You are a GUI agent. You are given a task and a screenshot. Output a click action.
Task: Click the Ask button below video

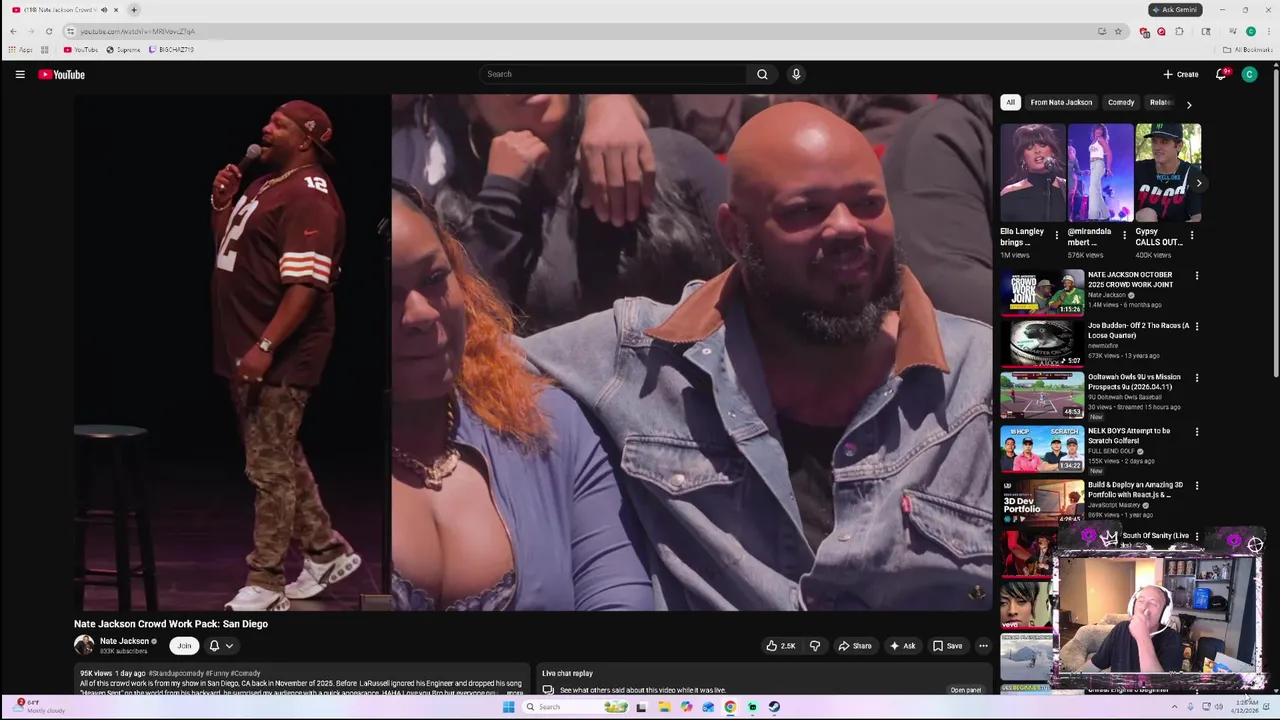(902, 646)
